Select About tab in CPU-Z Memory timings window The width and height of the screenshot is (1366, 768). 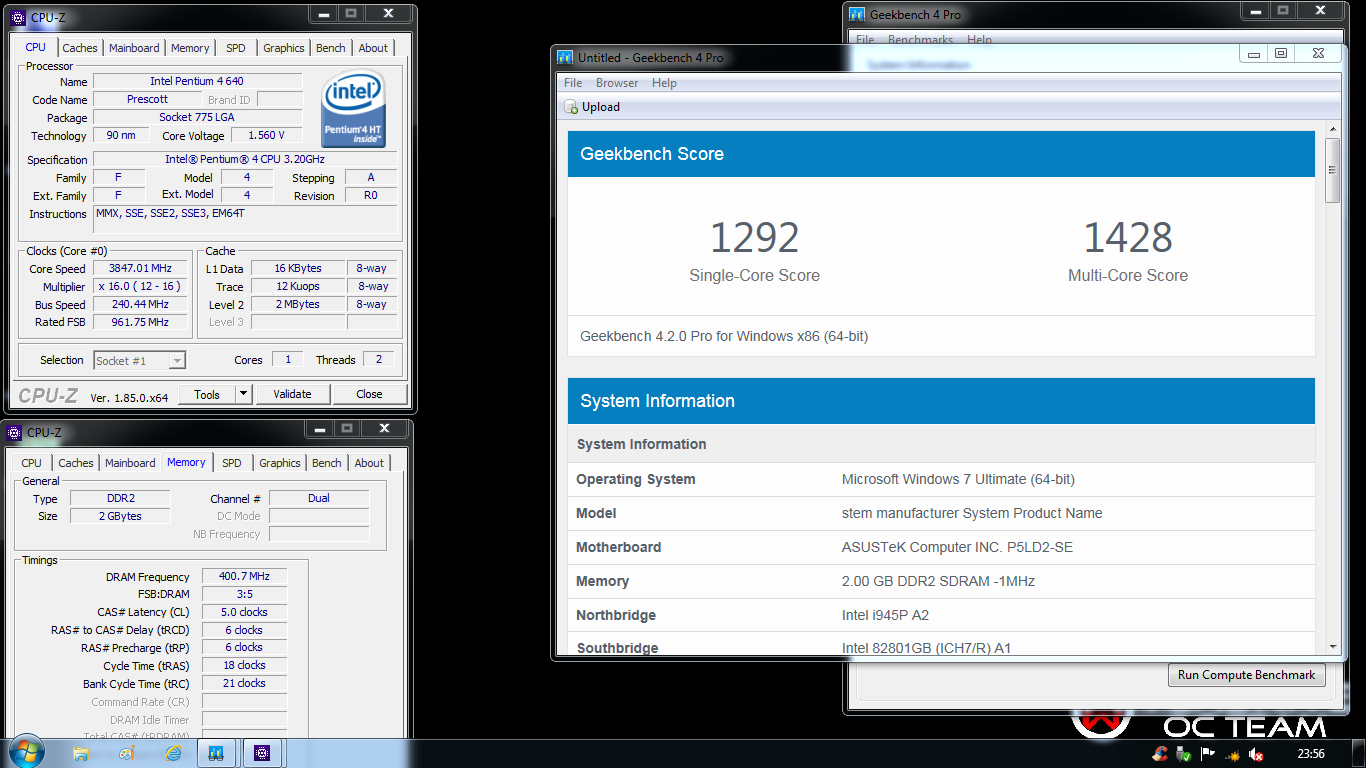pos(369,463)
